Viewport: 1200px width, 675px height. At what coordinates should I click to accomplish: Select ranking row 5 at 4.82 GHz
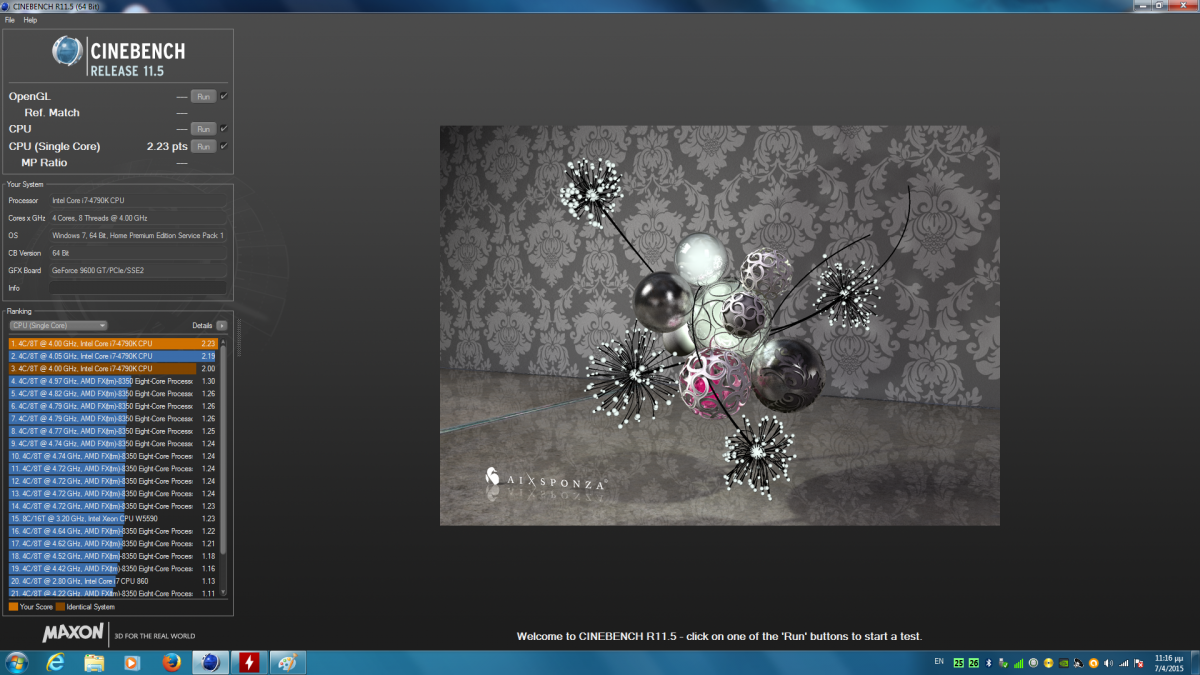[113, 393]
